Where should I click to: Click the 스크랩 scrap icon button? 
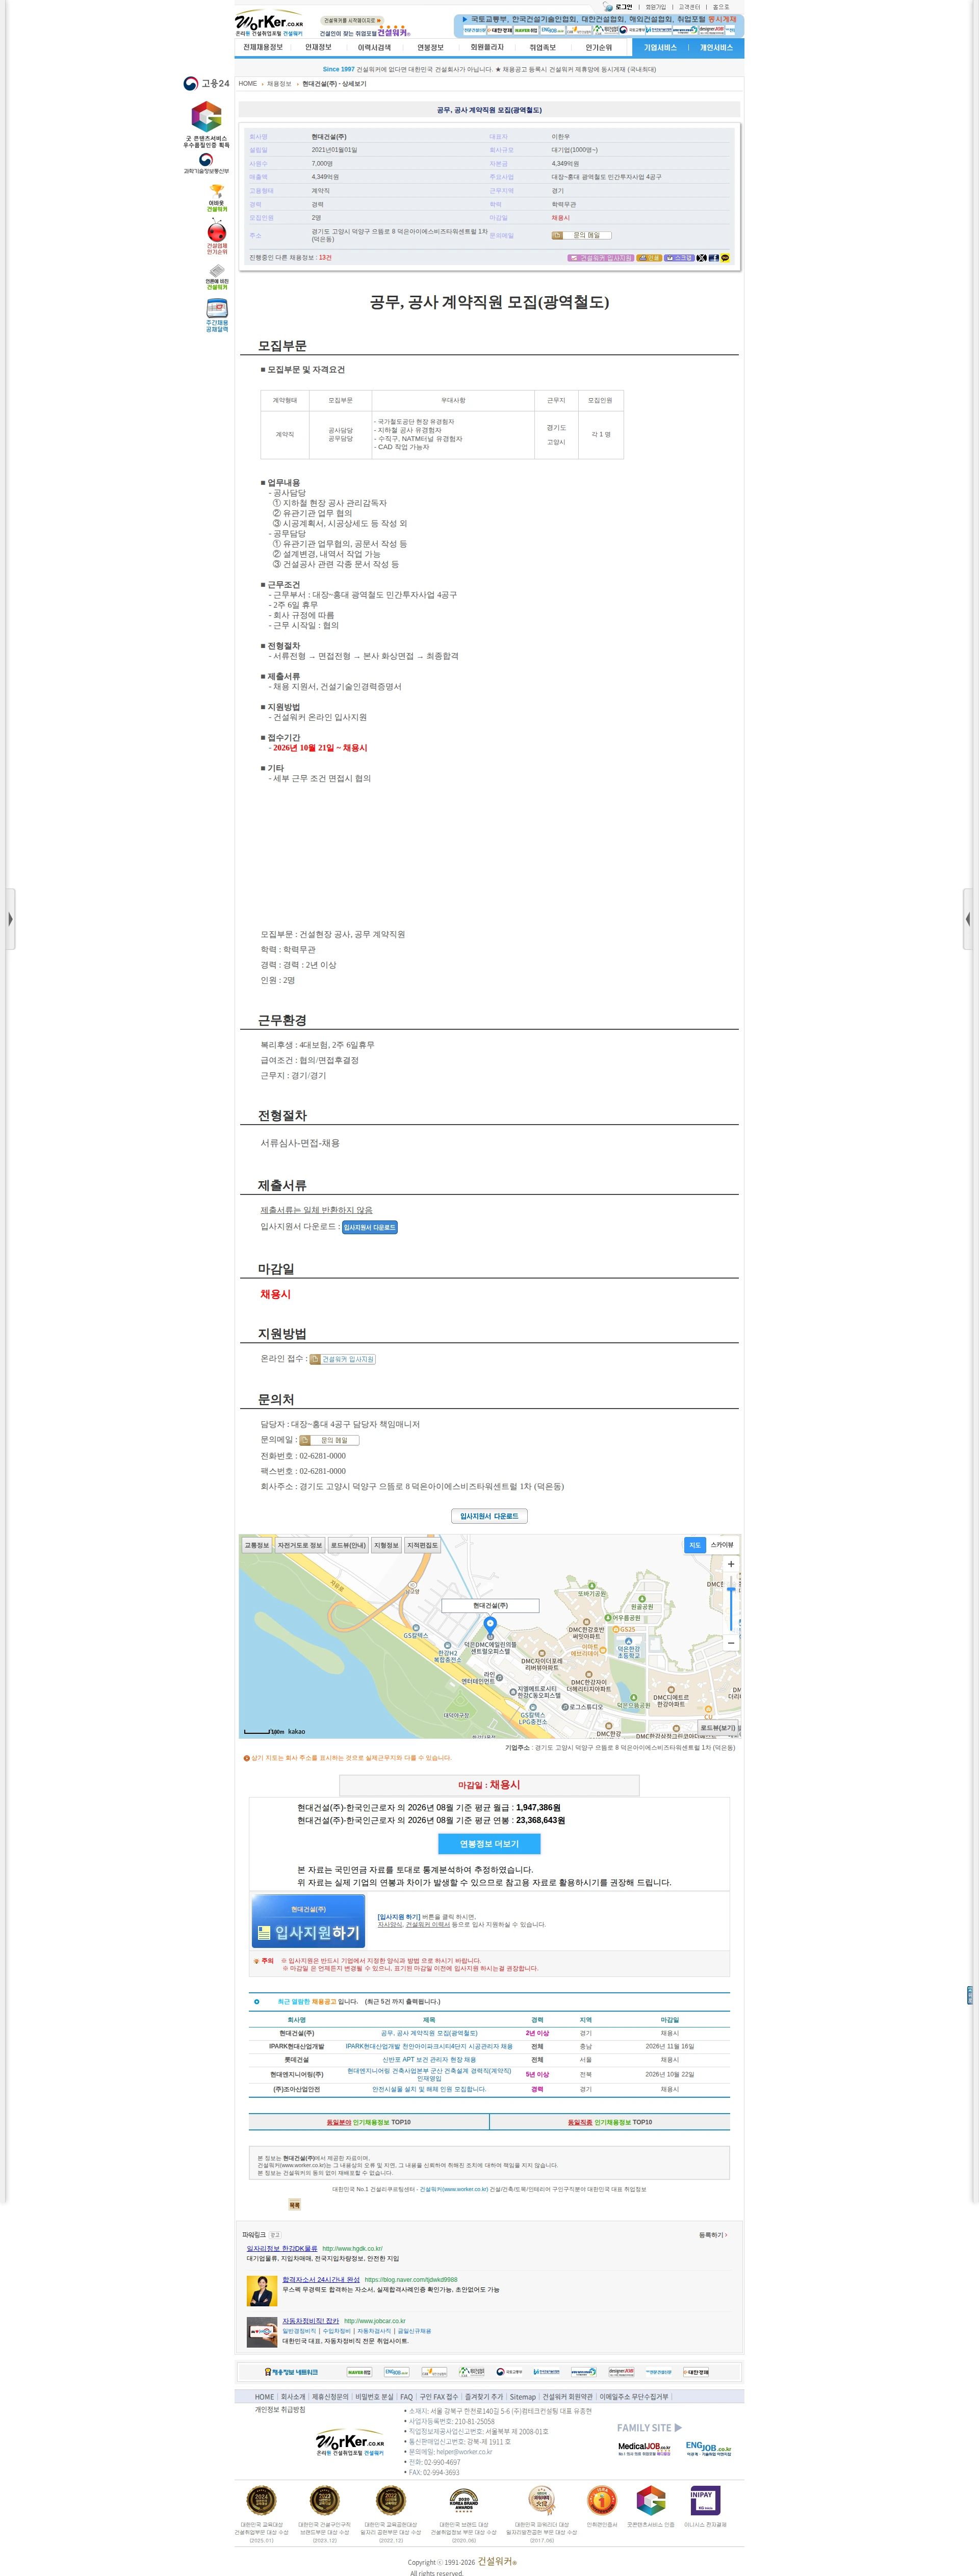click(x=679, y=258)
